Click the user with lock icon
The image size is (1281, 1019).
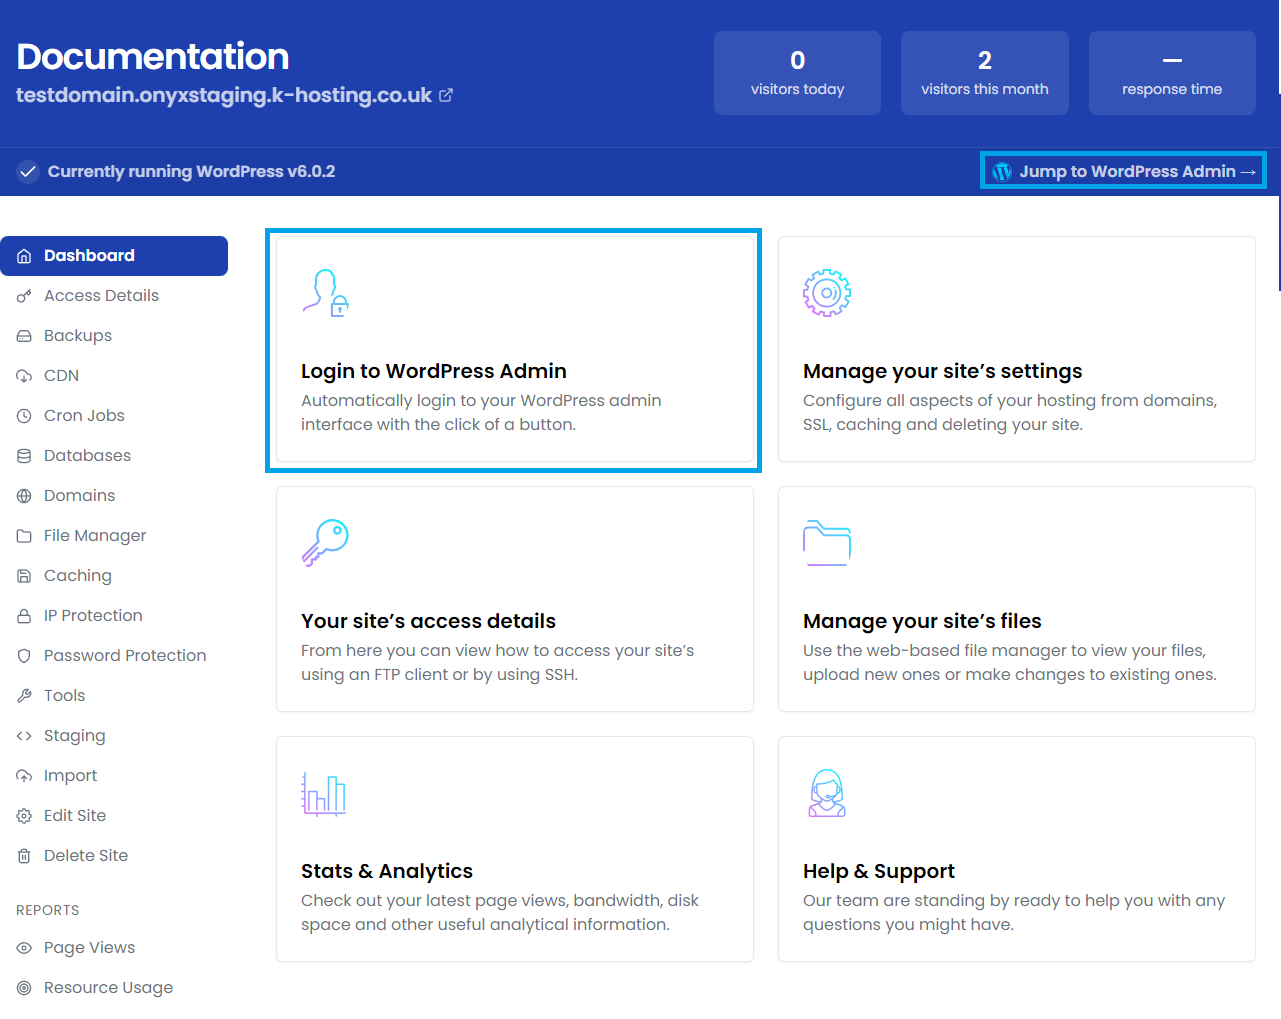326,293
